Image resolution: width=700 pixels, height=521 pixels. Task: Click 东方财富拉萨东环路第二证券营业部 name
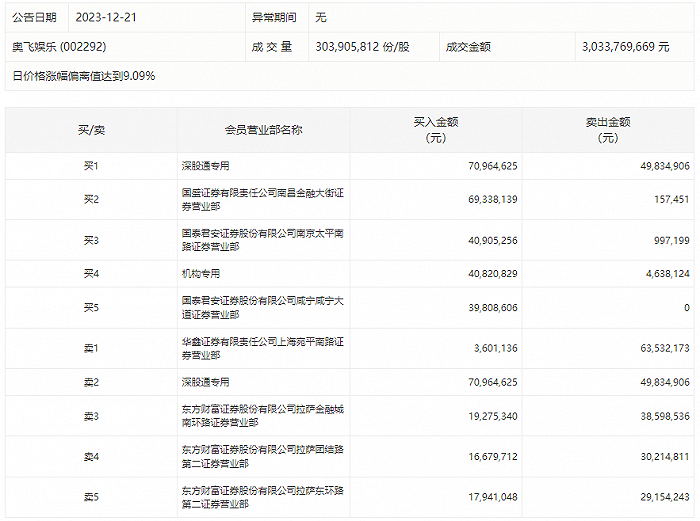coord(262,497)
